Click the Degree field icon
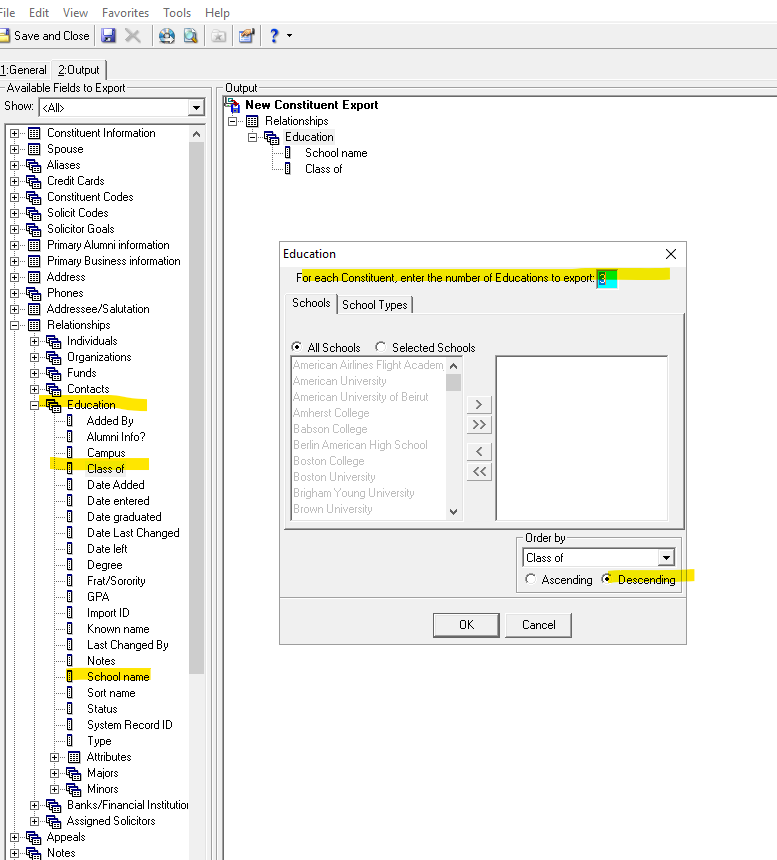Image resolution: width=777 pixels, height=860 pixels. (x=70, y=565)
